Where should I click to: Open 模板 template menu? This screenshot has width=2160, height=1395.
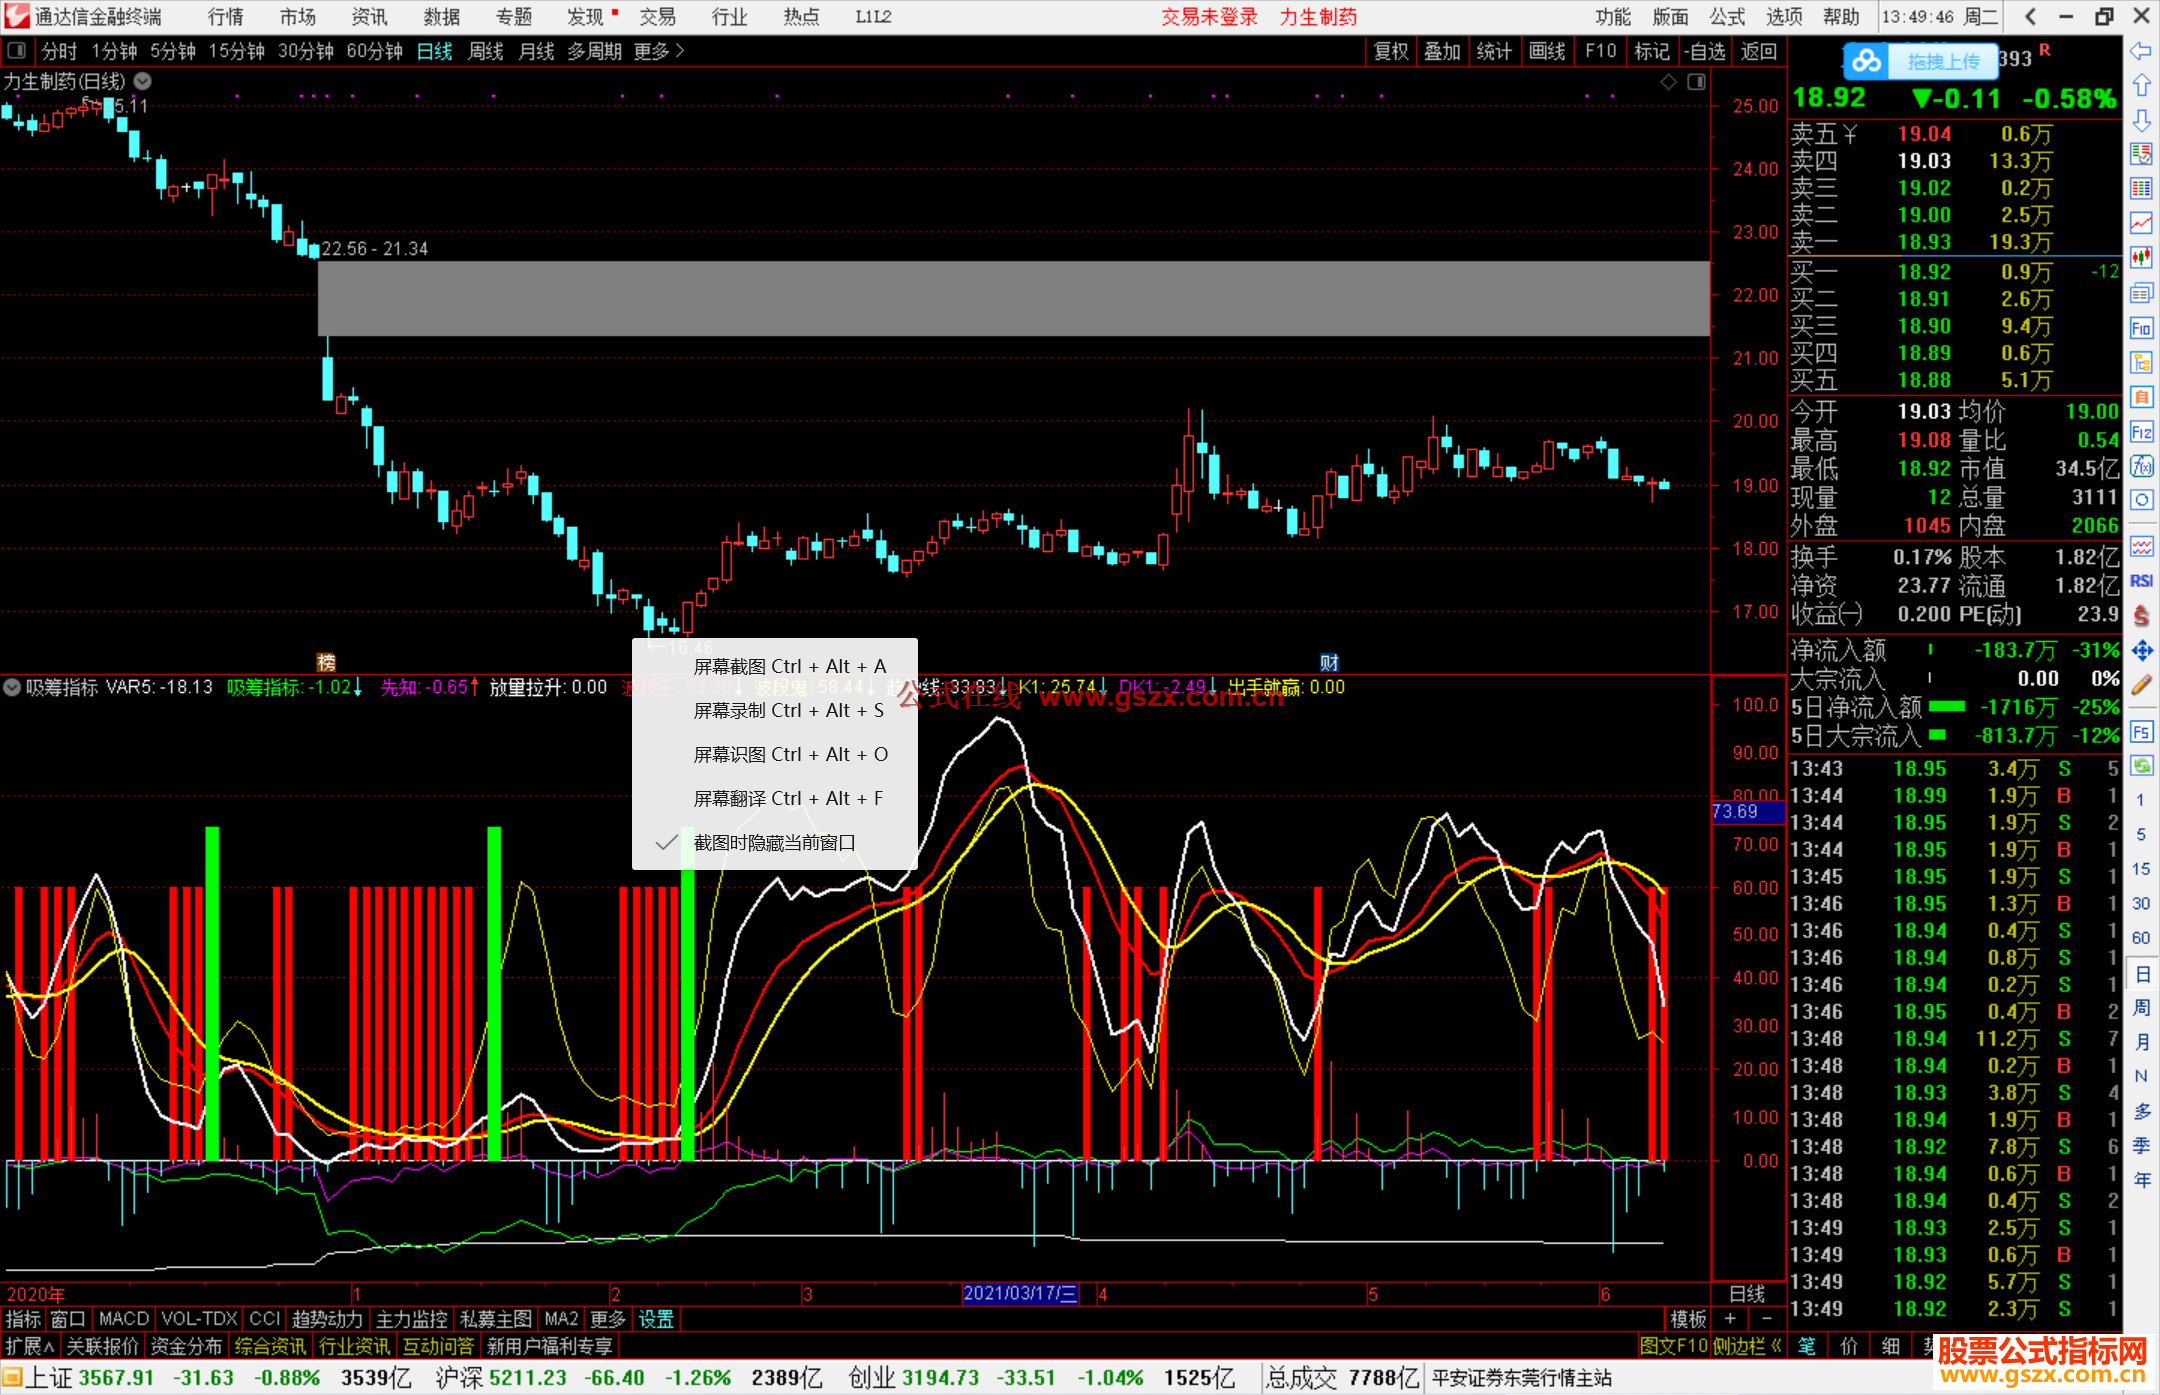1688,1319
